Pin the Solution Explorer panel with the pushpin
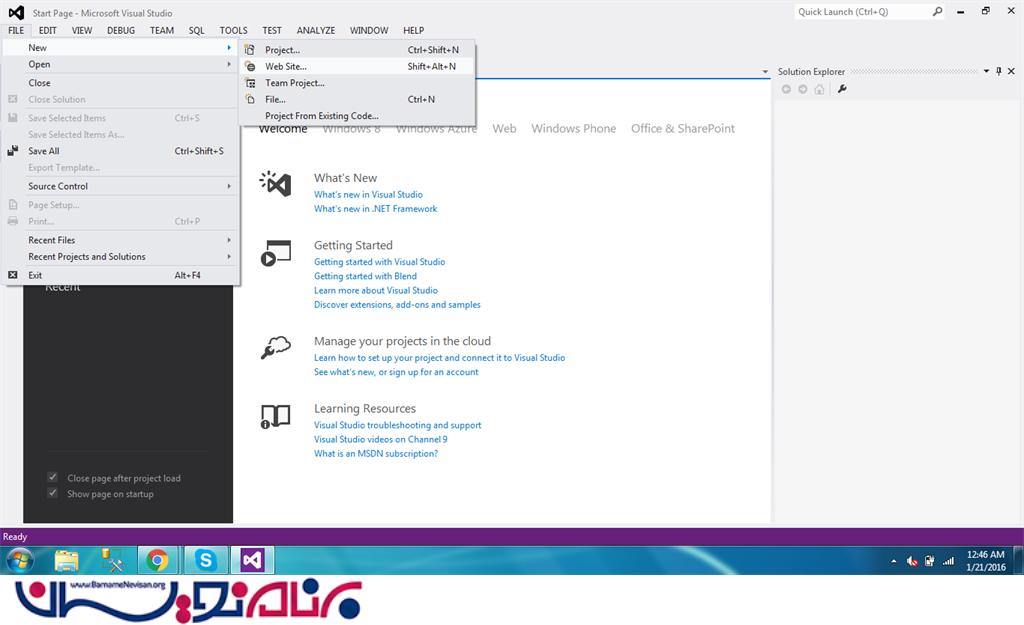 point(998,71)
